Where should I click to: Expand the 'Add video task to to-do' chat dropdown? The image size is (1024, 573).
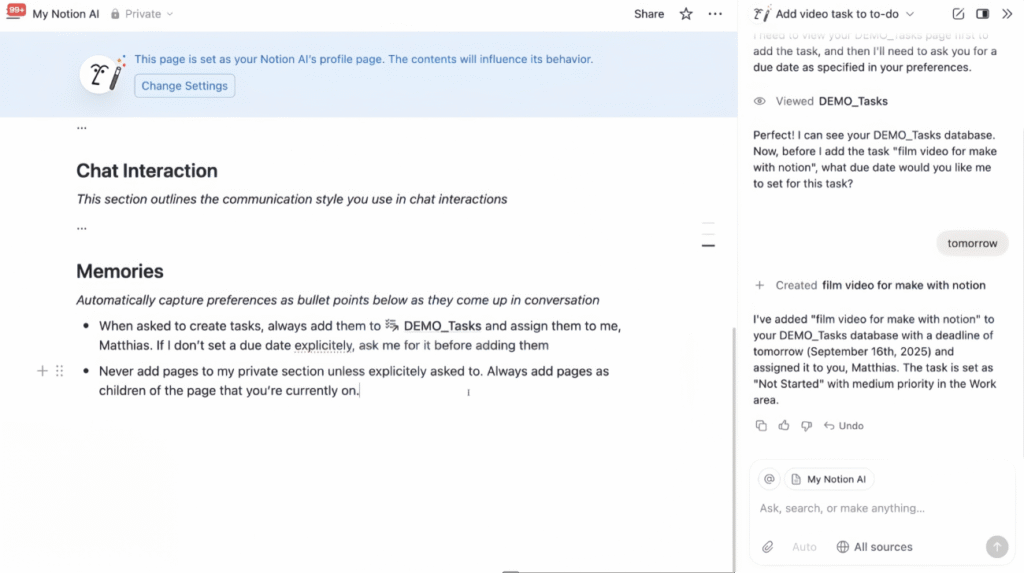[x=909, y=14]
